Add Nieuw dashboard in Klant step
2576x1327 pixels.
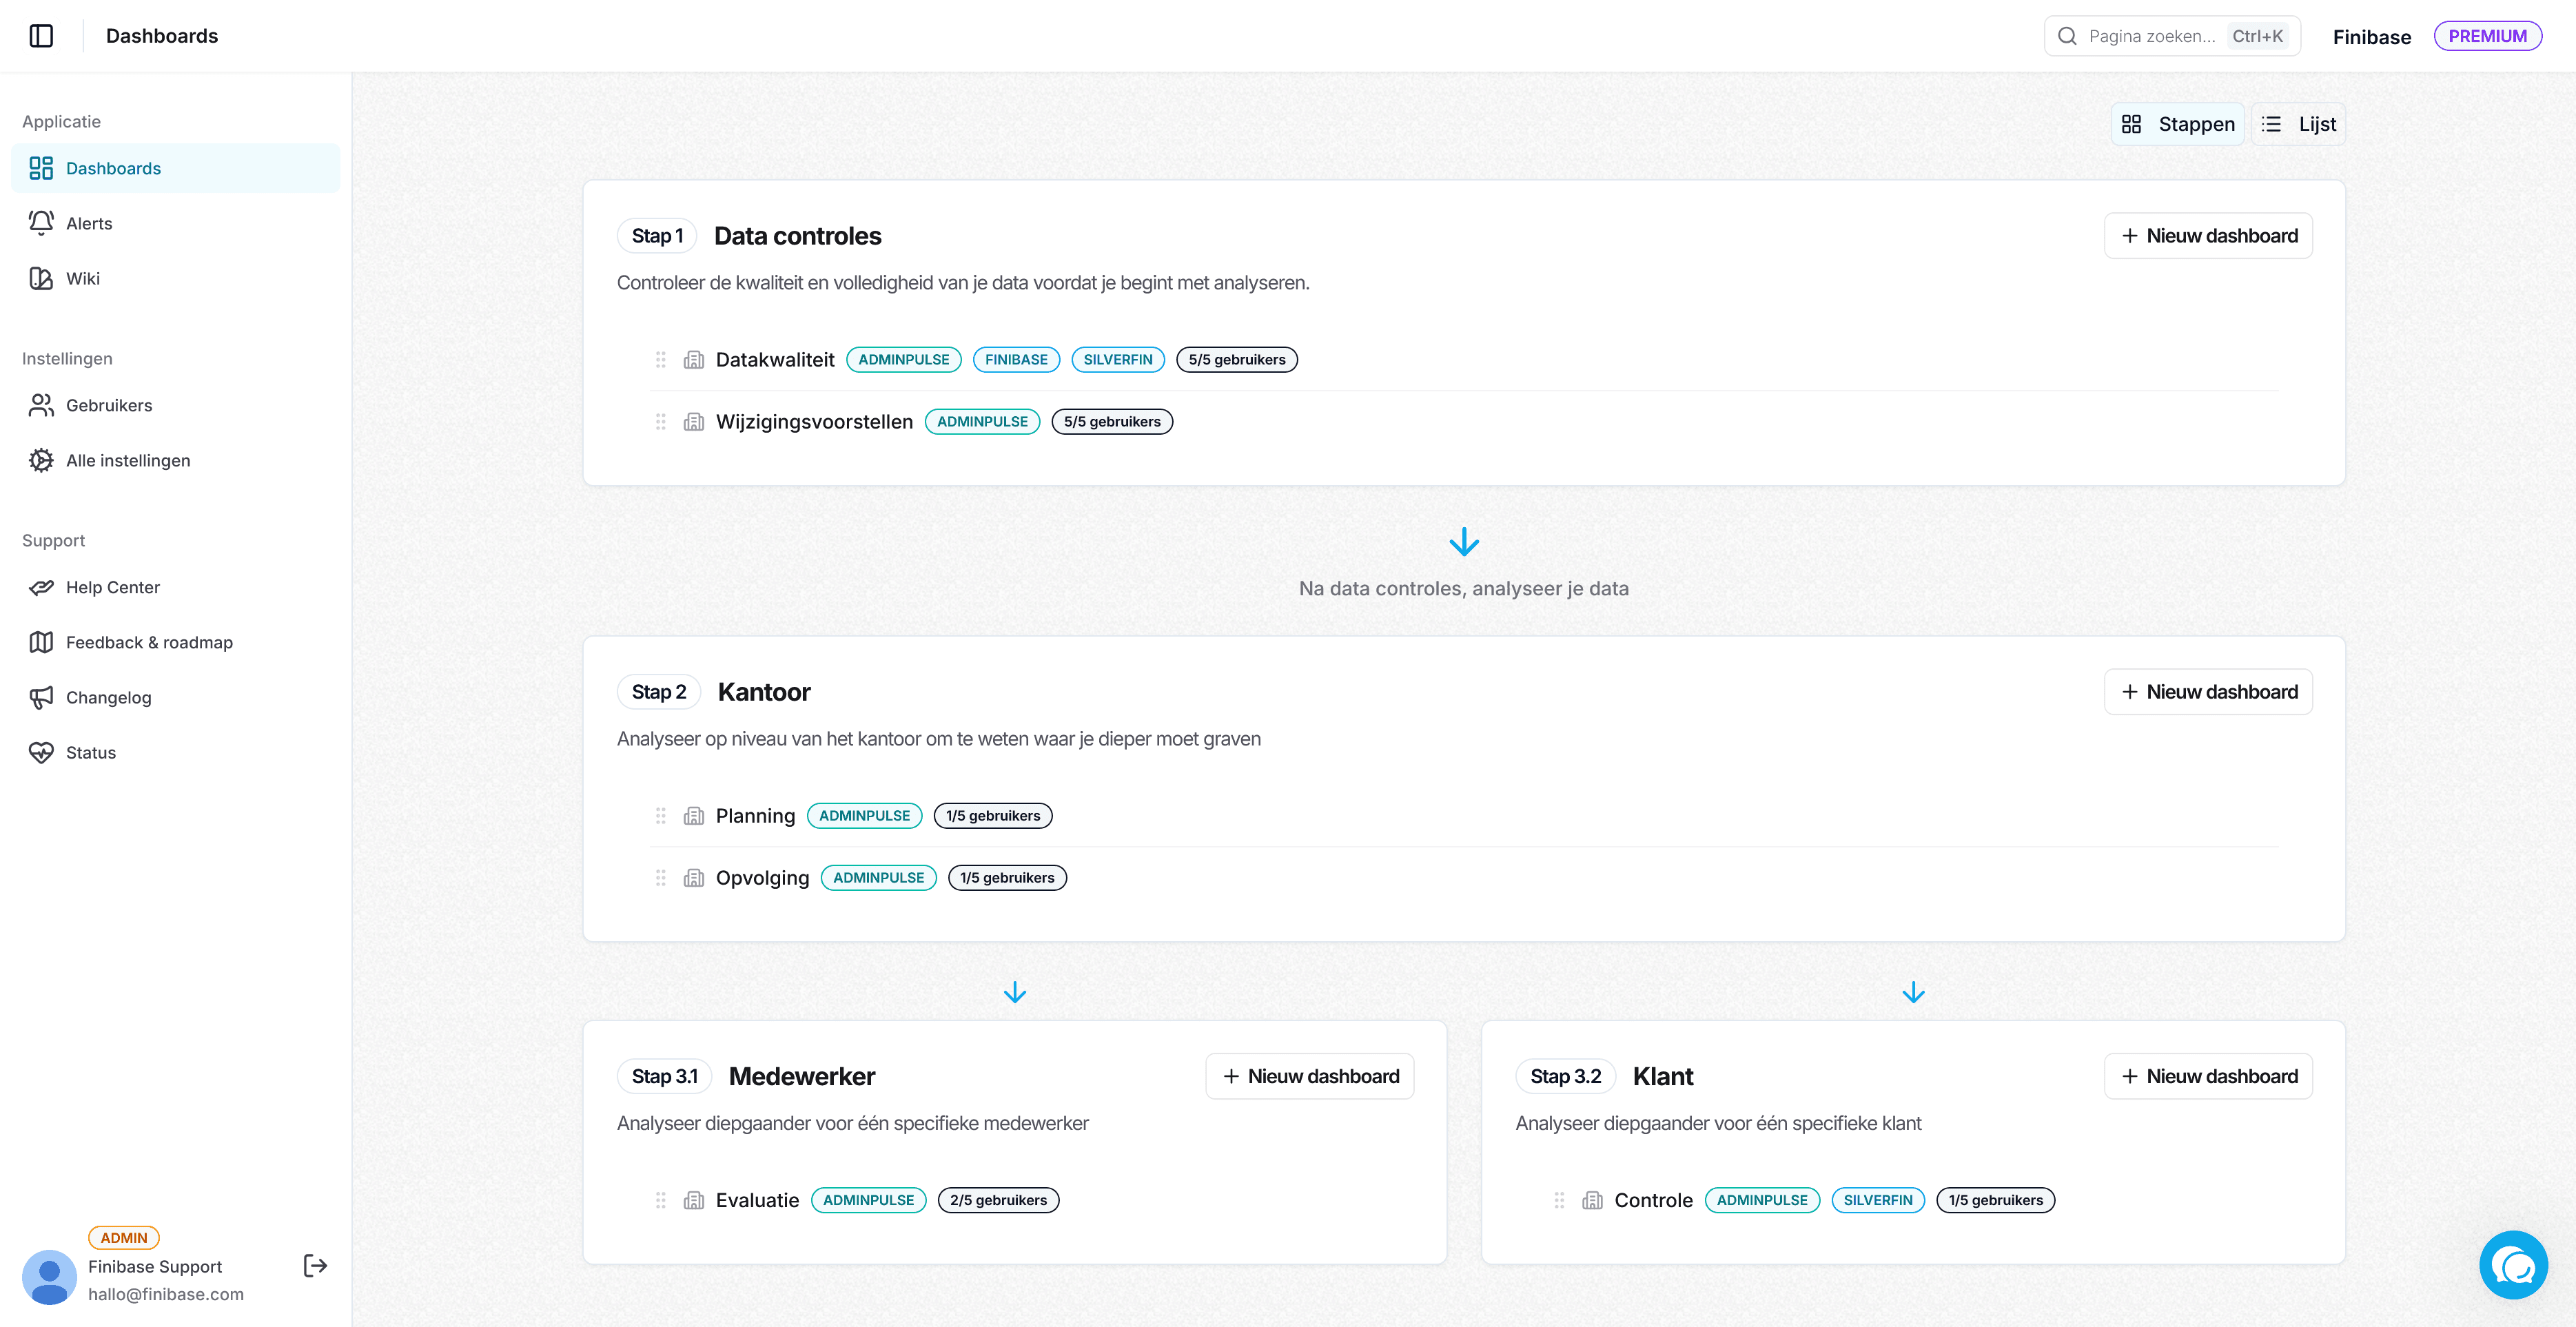(x=2208, y=1076)
